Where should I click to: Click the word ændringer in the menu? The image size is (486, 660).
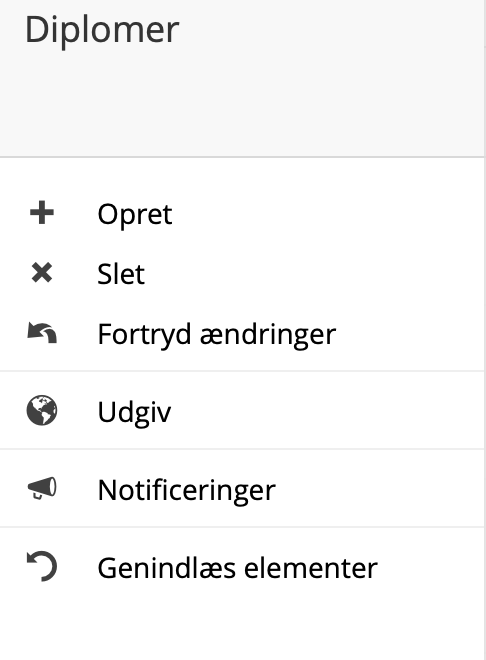click(268, 335)
